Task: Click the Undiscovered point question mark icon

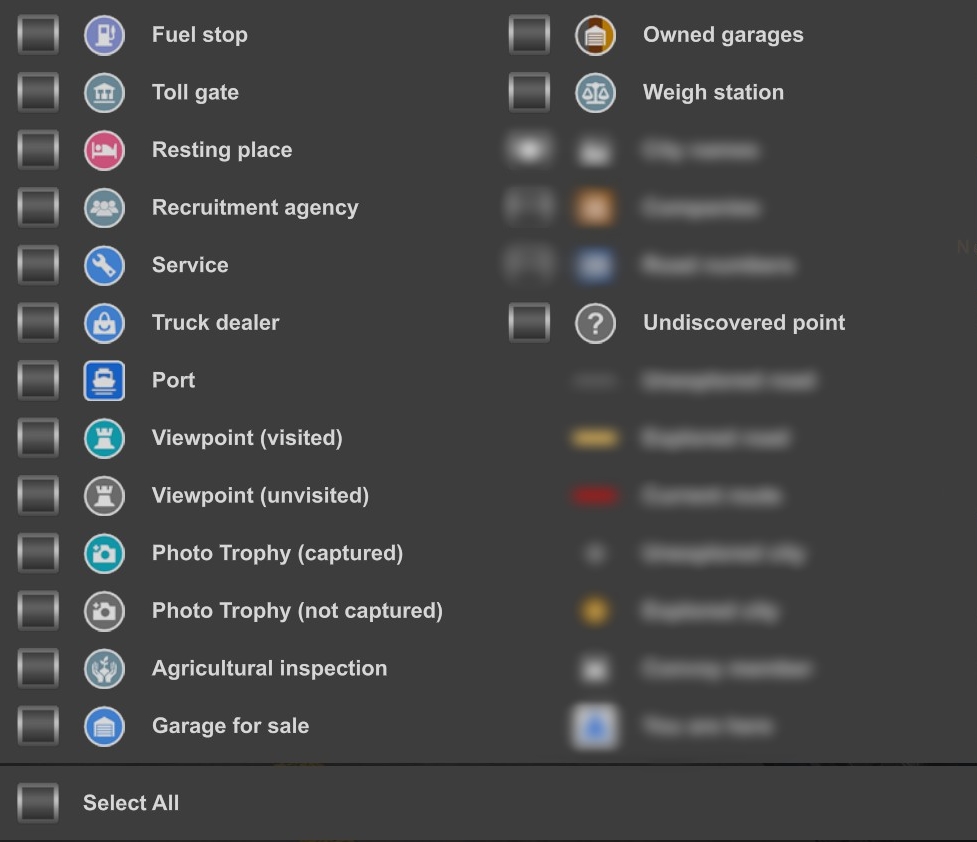Action: 595,323
